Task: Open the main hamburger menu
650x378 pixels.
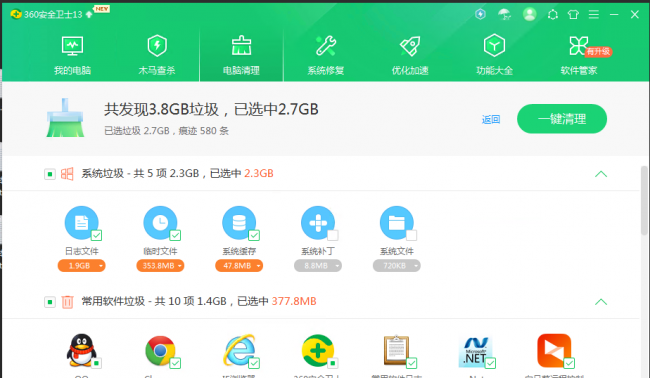Action: tap(594, 15)
